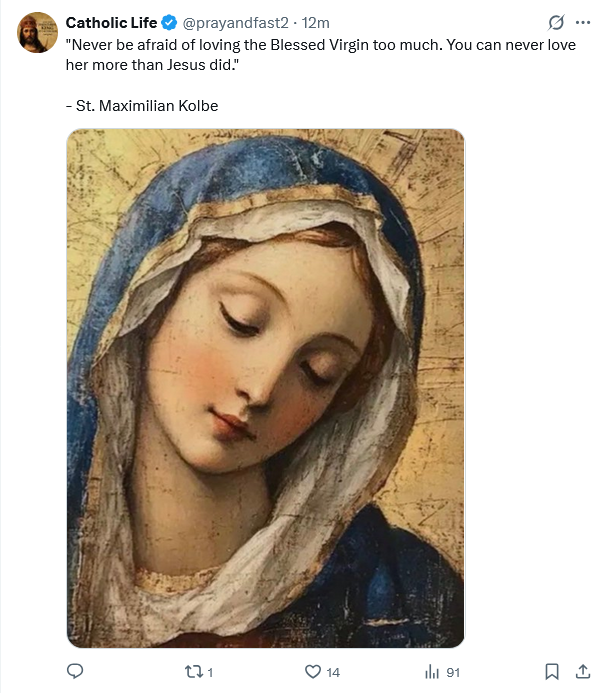Click the like count 14
Viewport: 608px width, 693px height.
pyautogui.click(x=333, y=672)
